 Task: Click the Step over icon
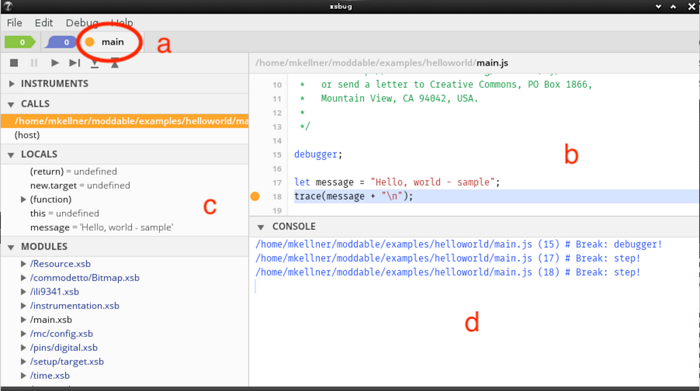pyautogui.click(x=75, y=63)
